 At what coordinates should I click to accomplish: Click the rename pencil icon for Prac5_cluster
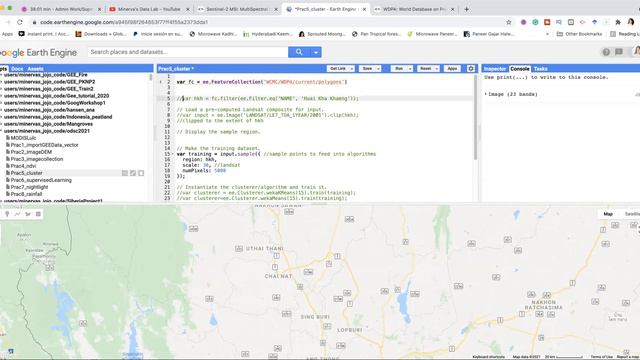133,173
